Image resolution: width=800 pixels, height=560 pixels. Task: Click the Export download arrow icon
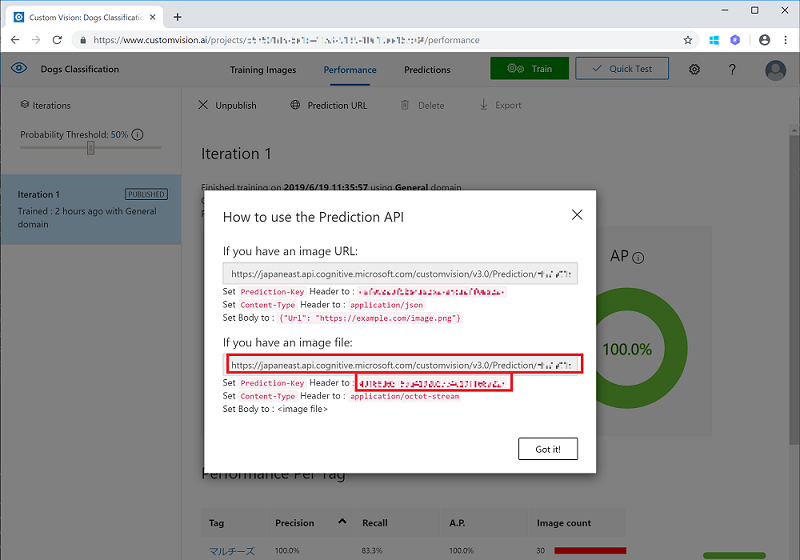click(x=483, y=105)
